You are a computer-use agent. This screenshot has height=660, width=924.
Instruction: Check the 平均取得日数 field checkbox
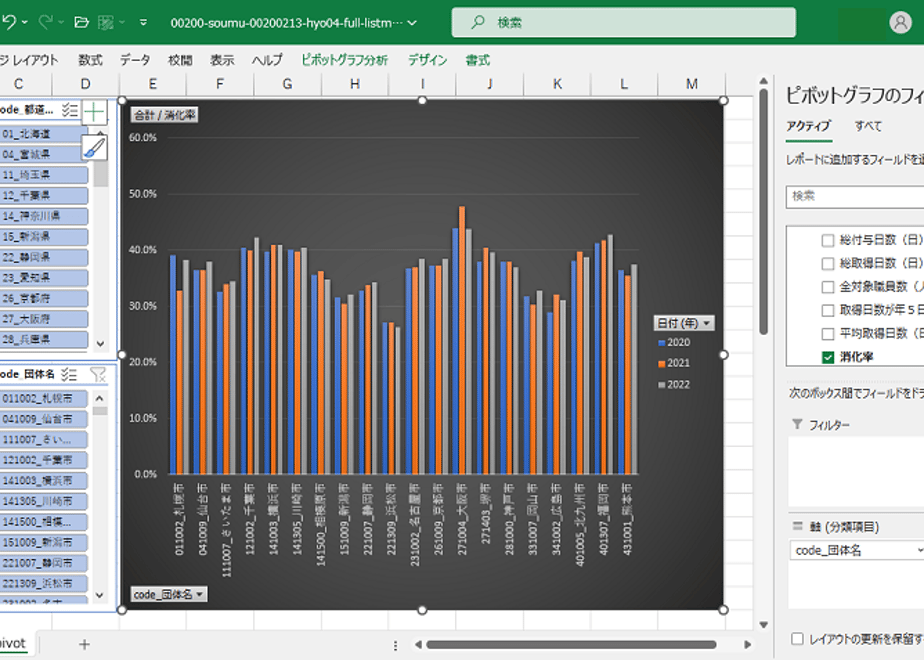828,334
